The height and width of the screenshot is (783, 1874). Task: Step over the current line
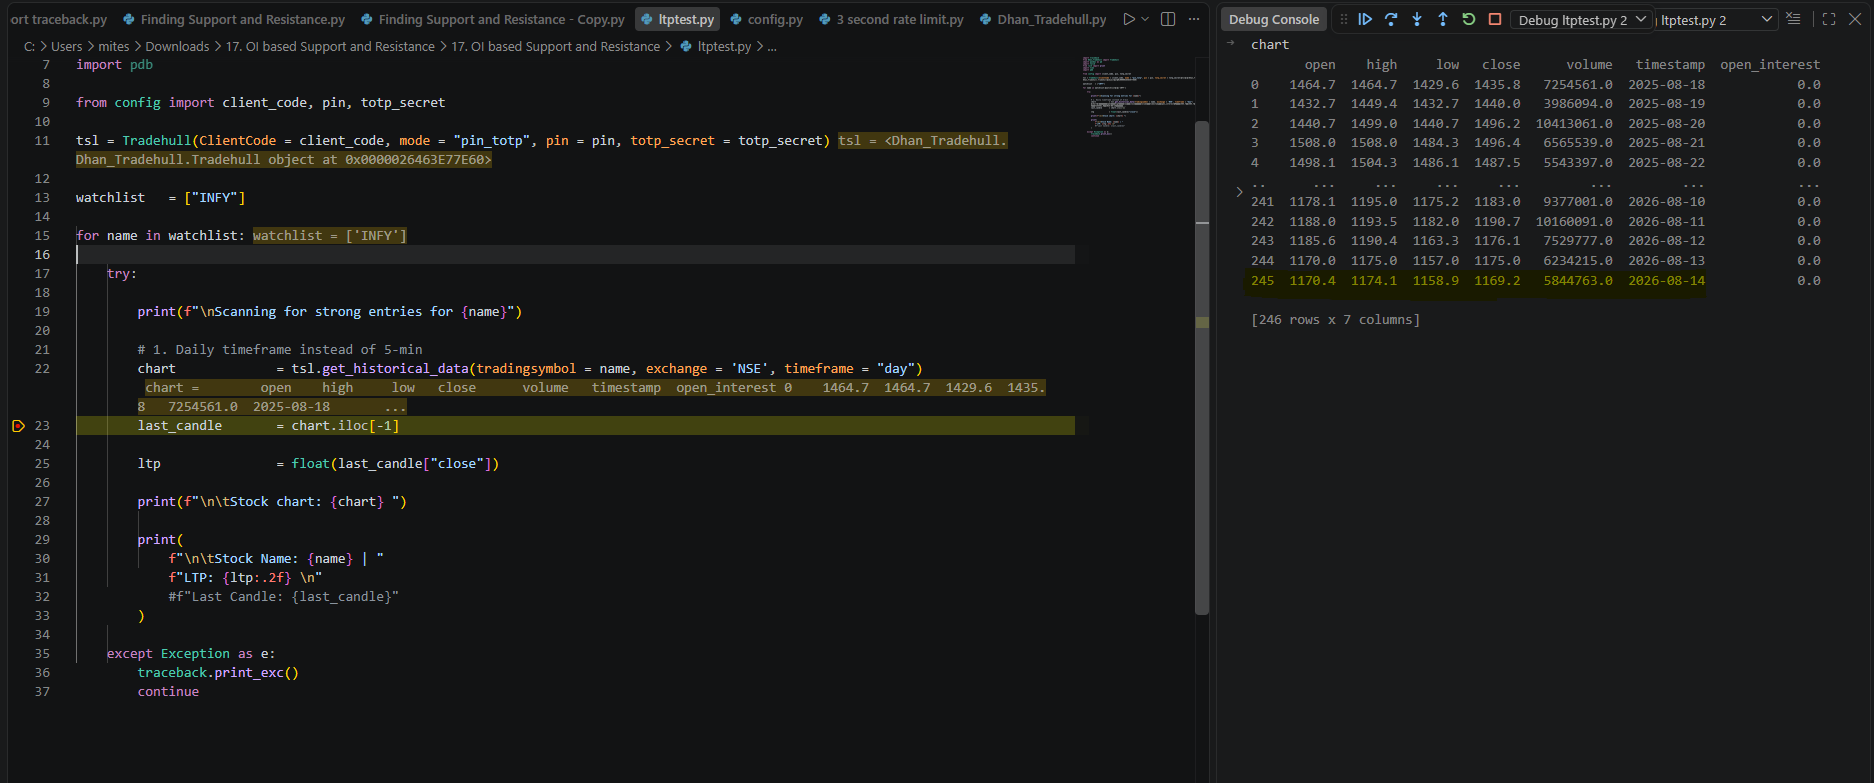pos(1391,19)
